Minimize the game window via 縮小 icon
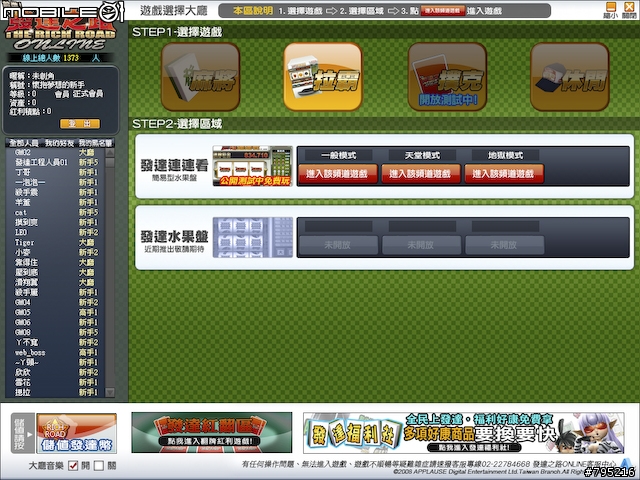 pyautogui.click(x=611, y=9)
